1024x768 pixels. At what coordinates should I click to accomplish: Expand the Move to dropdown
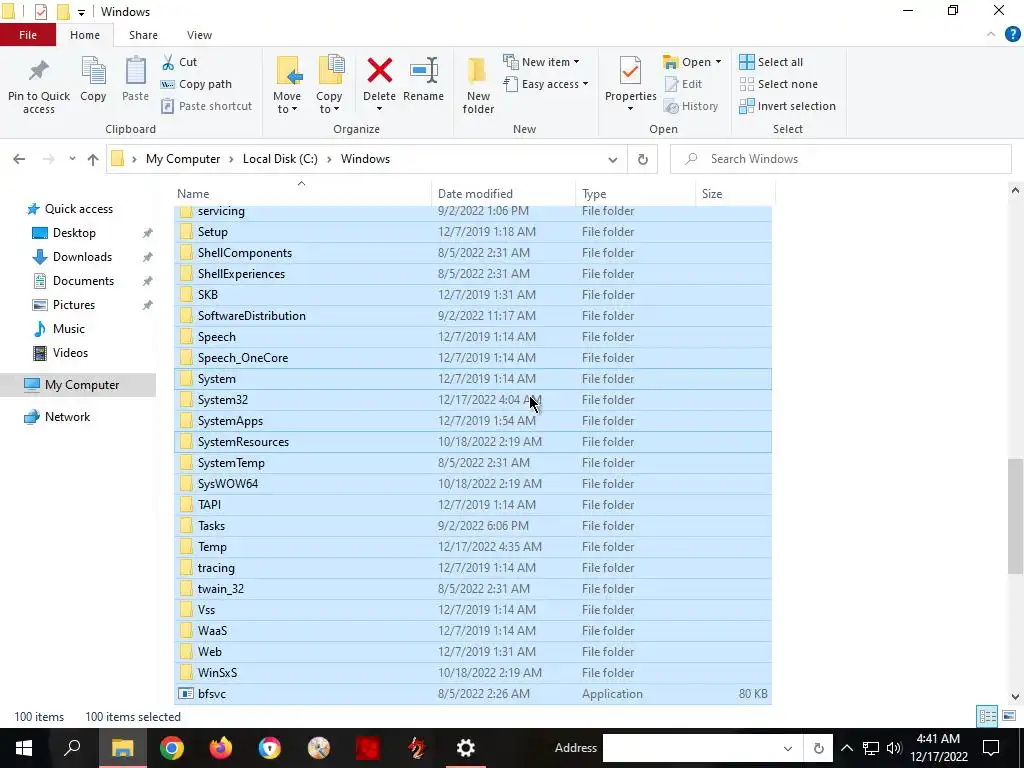pyautogui.click(x=287, y=103)
